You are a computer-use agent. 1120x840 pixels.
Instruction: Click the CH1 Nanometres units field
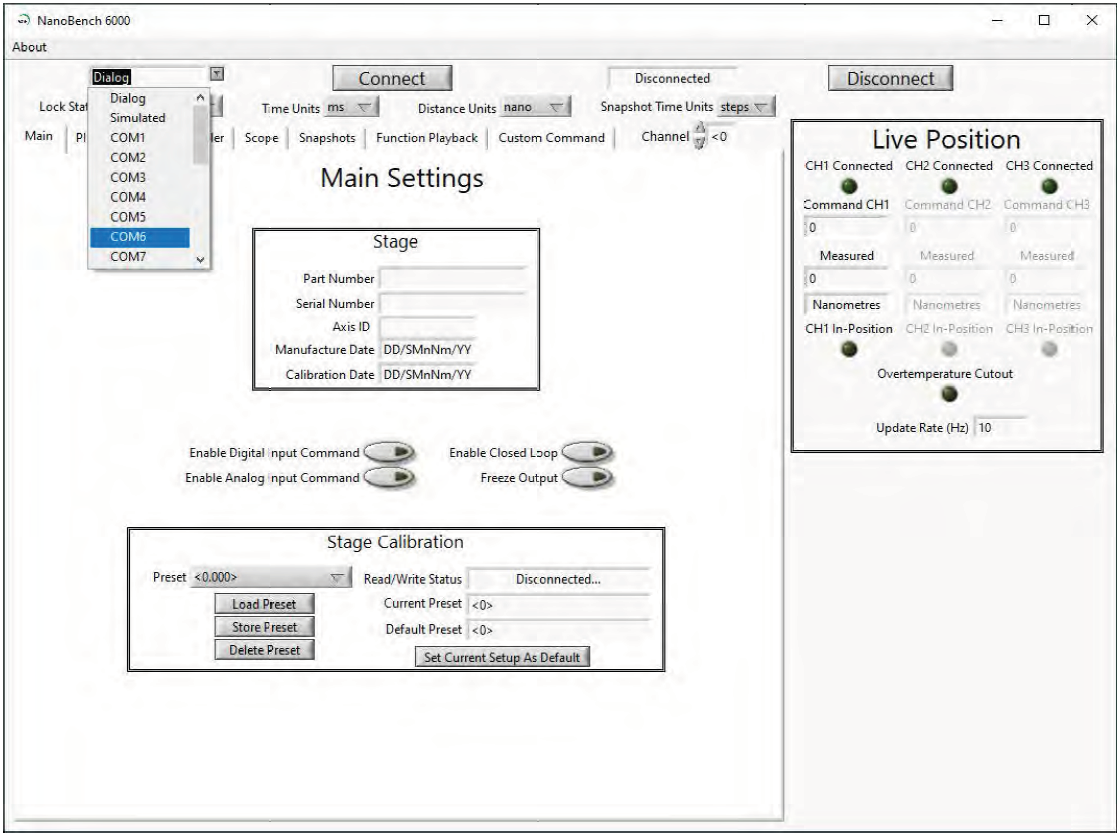pyautogui.click(x=846, y=305)
